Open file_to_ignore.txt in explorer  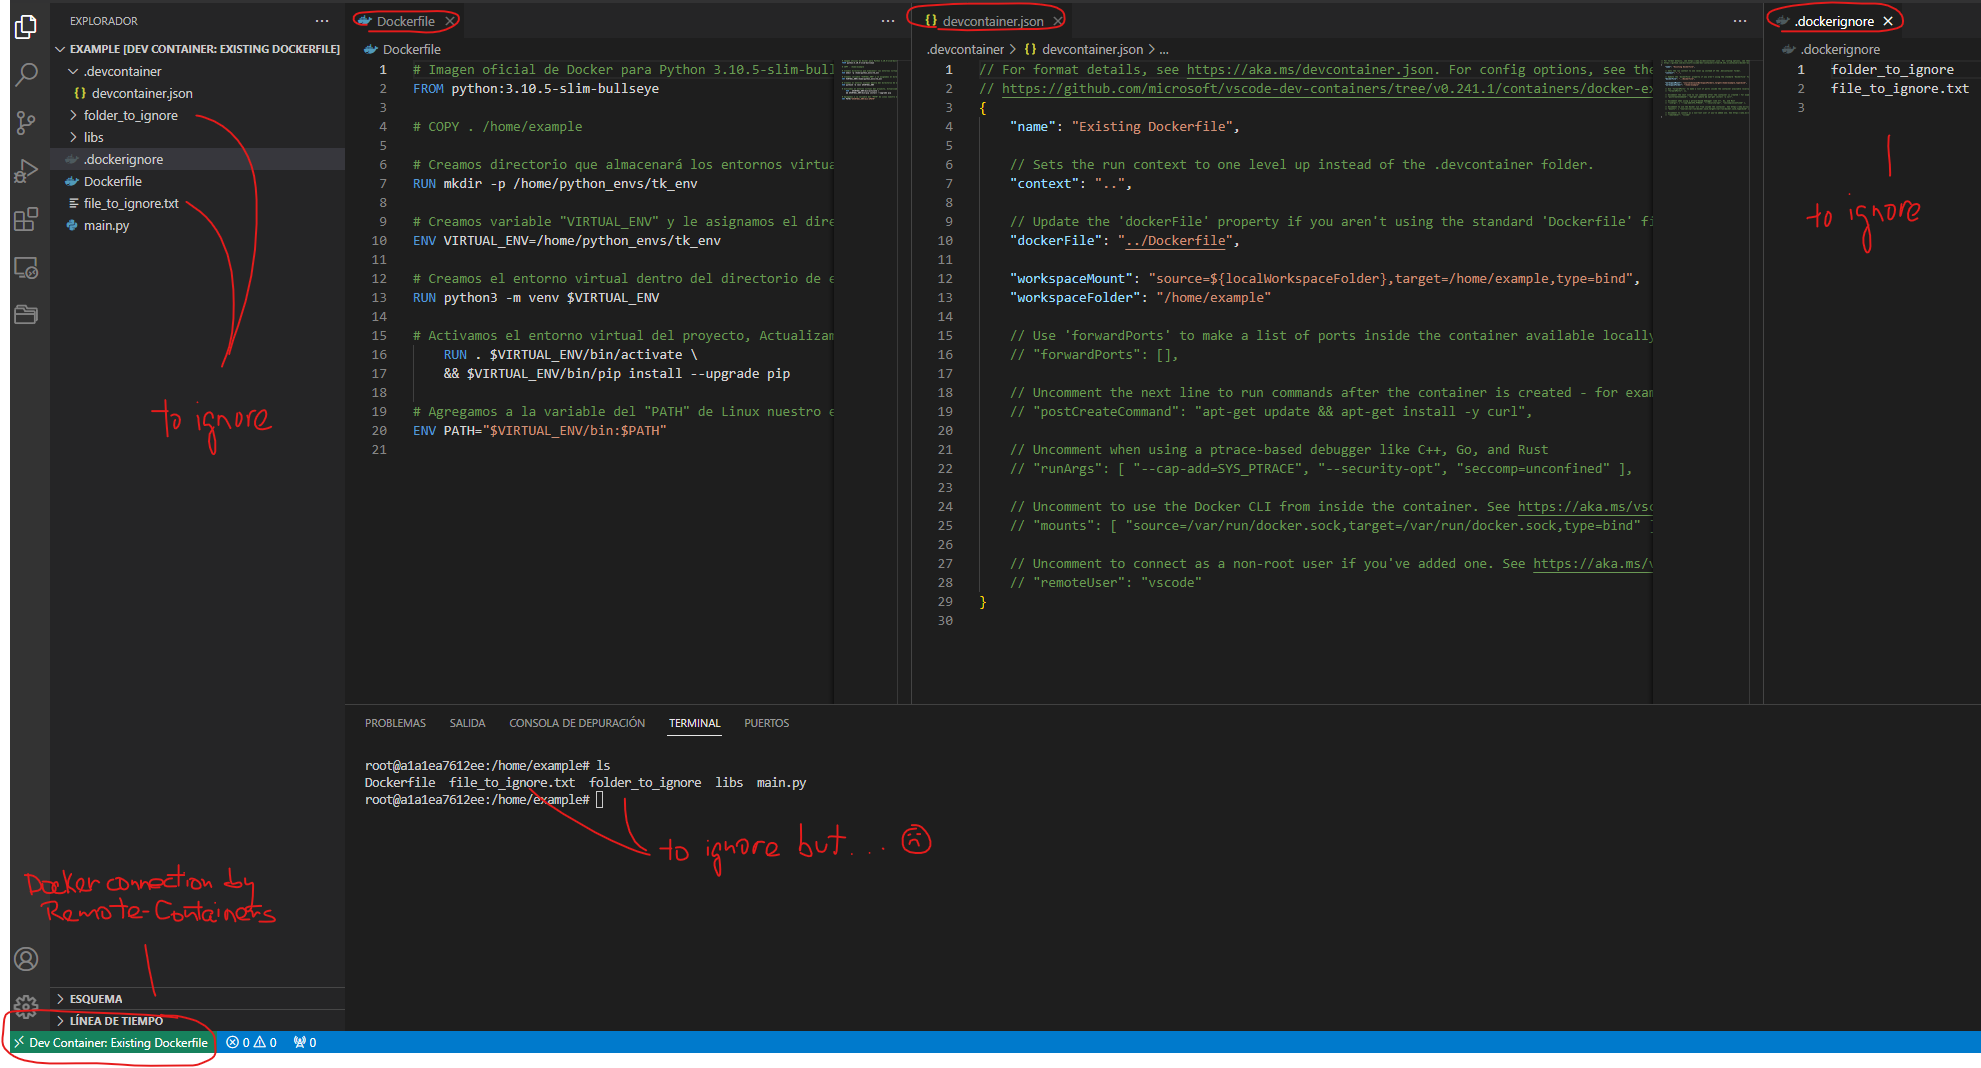(x=197, y=203)
